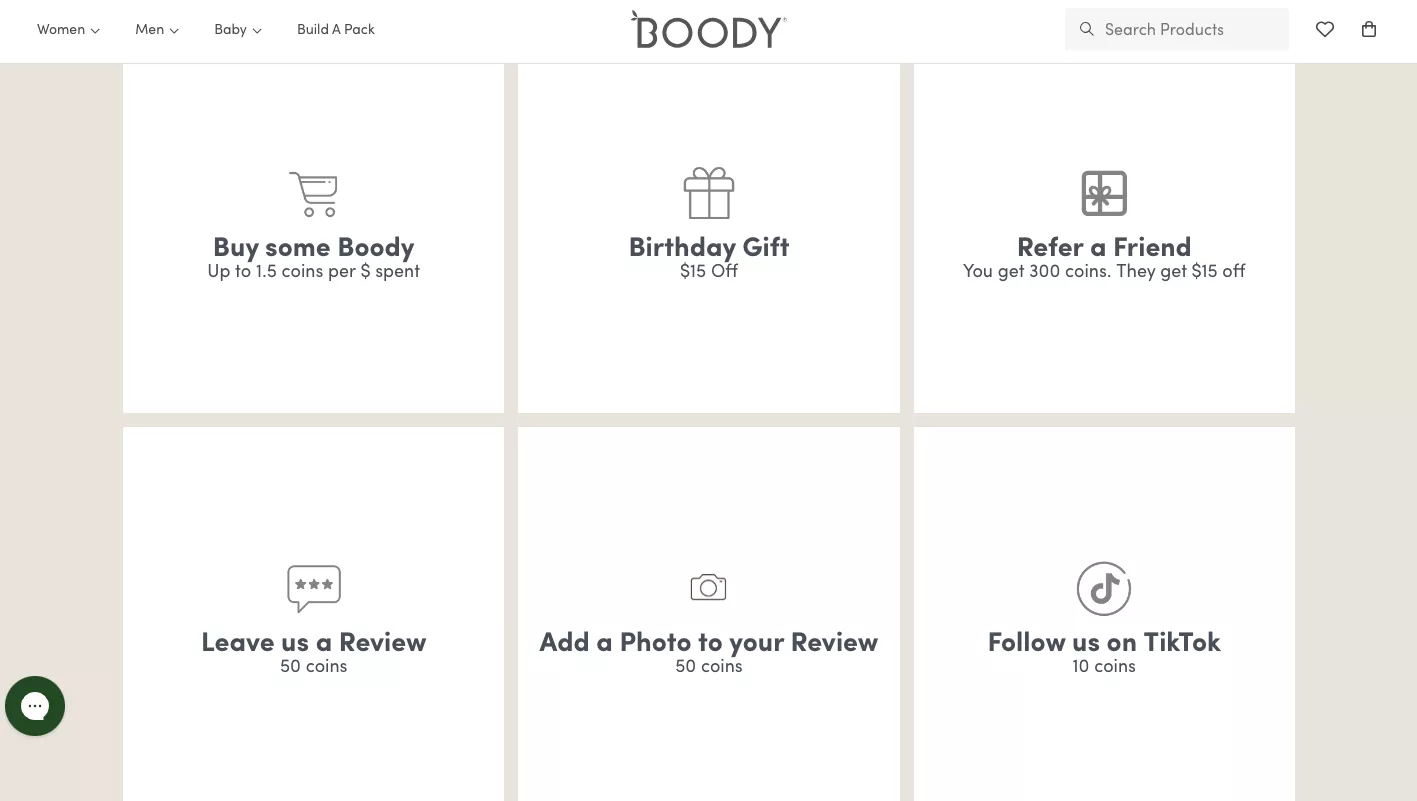Go to homepage via Boody logo

click(x=708, y=30)
